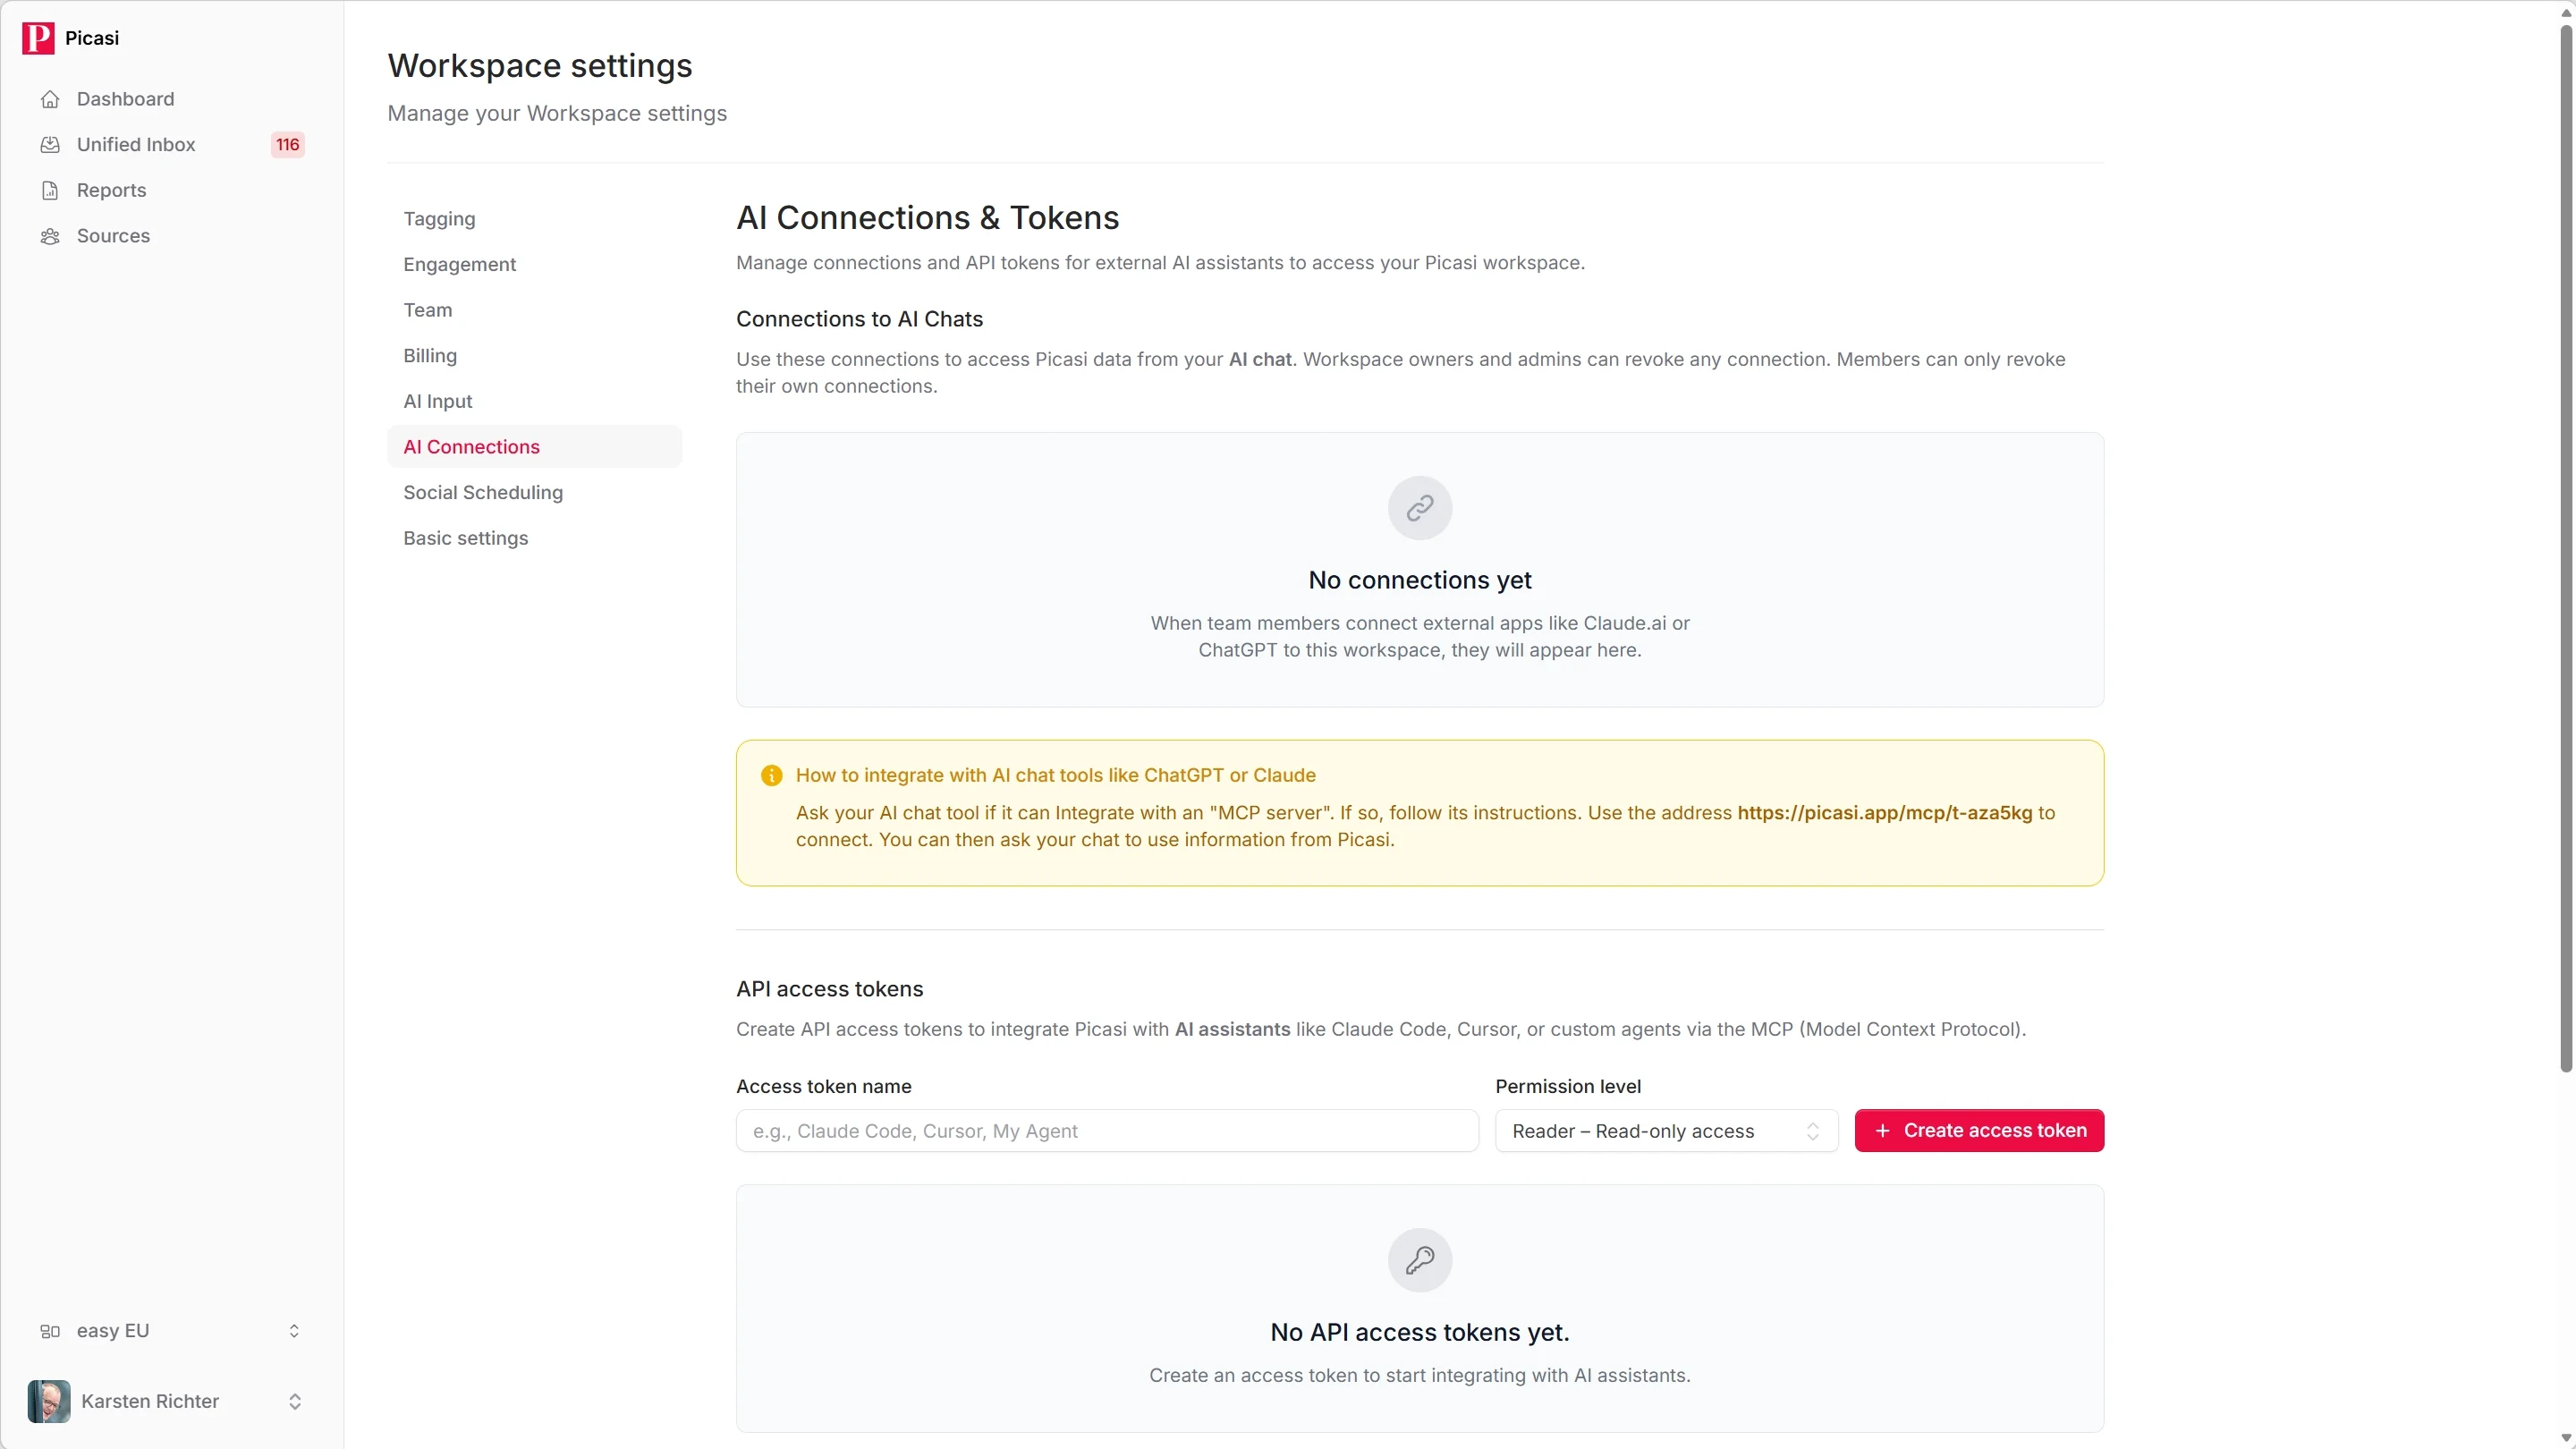This screenshot has height=1449, width=2576.
Task: Click the link icon above No connections yet
Action: pyautogui.click(x=1420, y=508)
